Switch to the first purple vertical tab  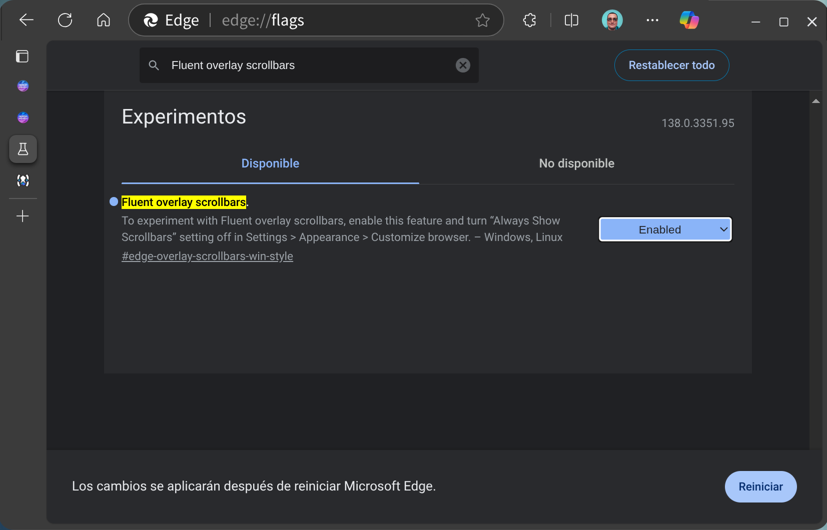tap(23, 85)
